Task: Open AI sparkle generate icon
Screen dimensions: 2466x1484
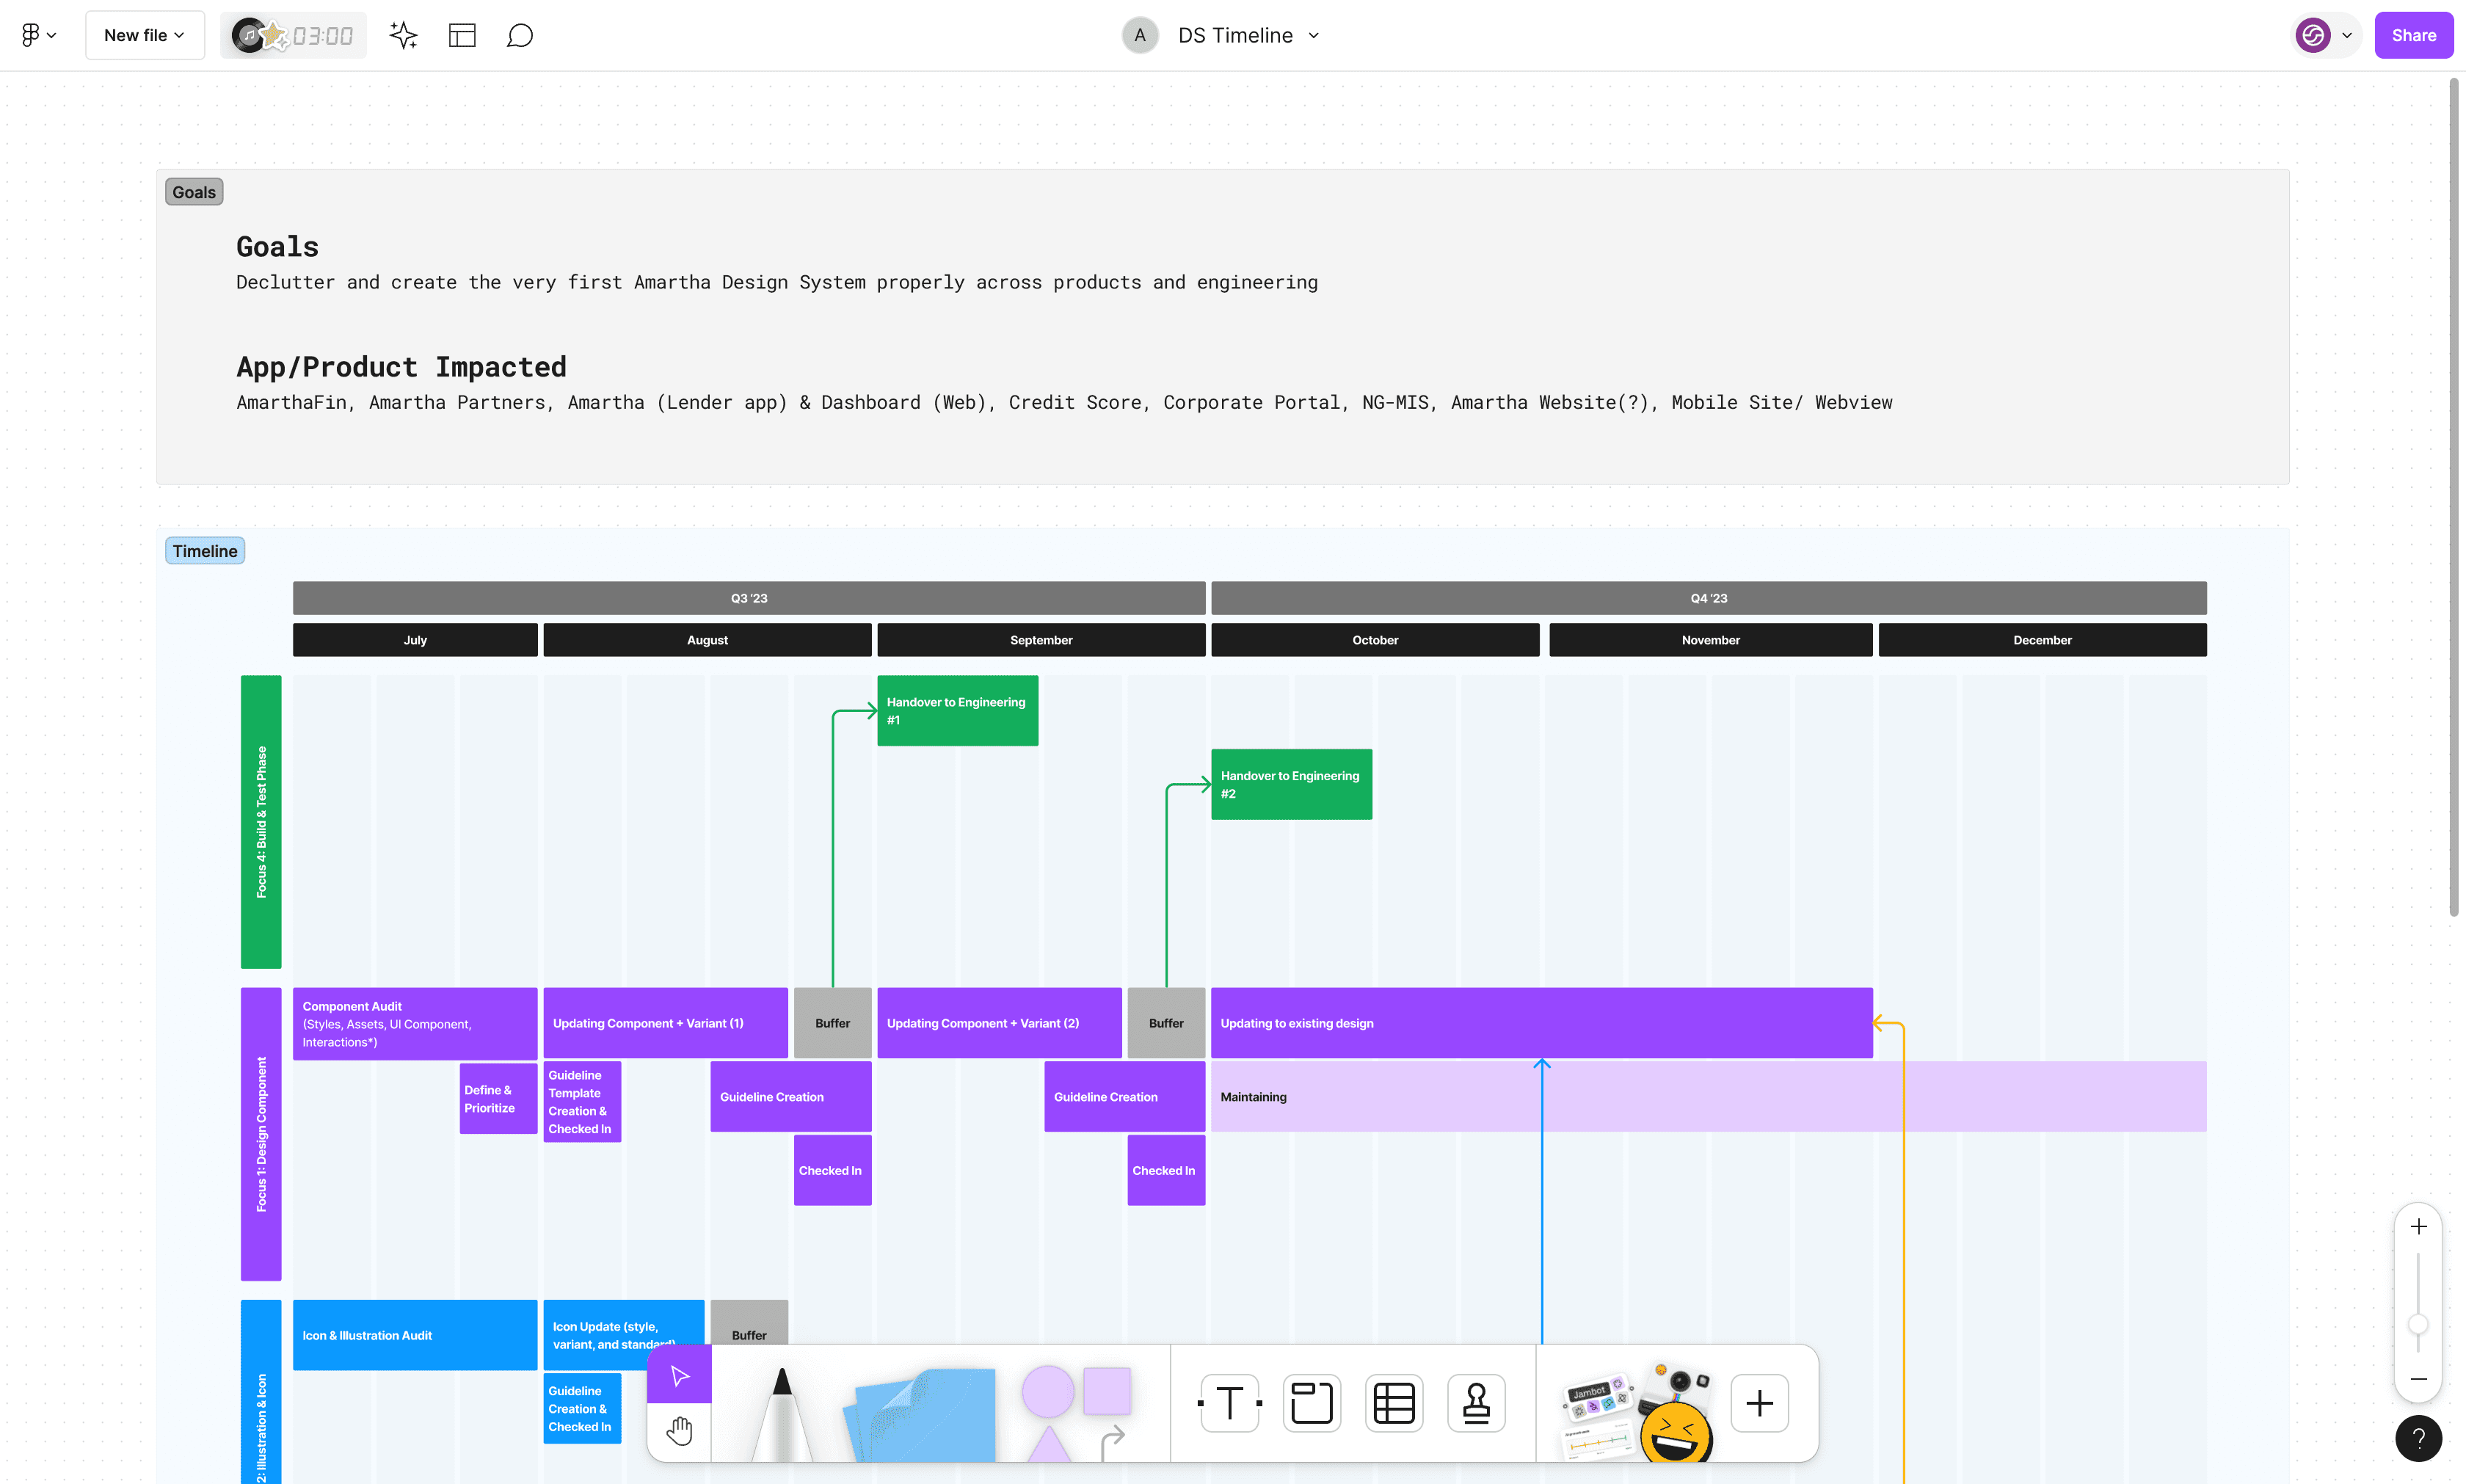Action: [403, 36]
